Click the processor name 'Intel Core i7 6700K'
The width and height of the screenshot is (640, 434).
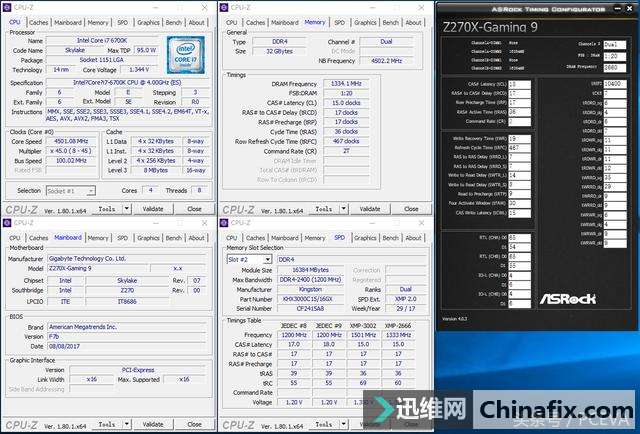tap(102, 40)
